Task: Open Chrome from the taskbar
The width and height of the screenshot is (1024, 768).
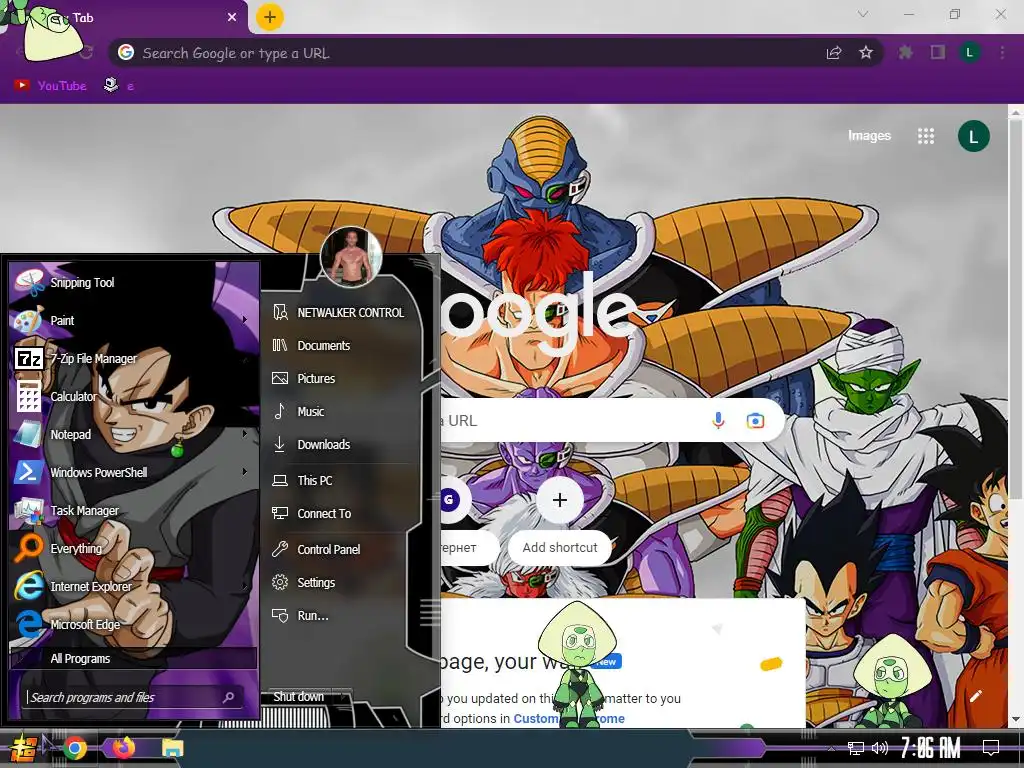Action: (x=74, y=748)
